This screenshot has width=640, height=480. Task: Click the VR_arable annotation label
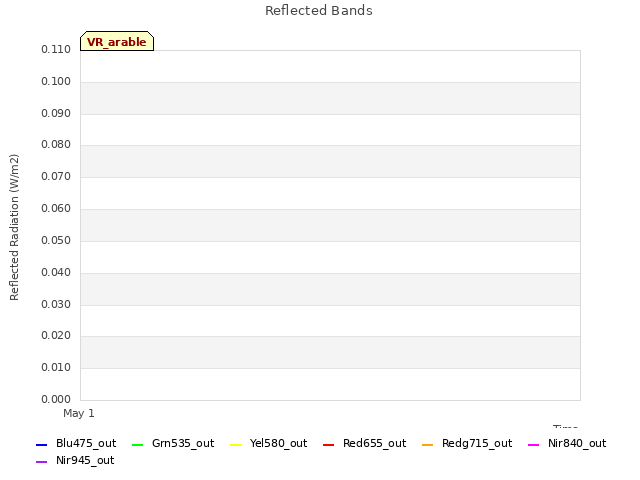[117, 41]
